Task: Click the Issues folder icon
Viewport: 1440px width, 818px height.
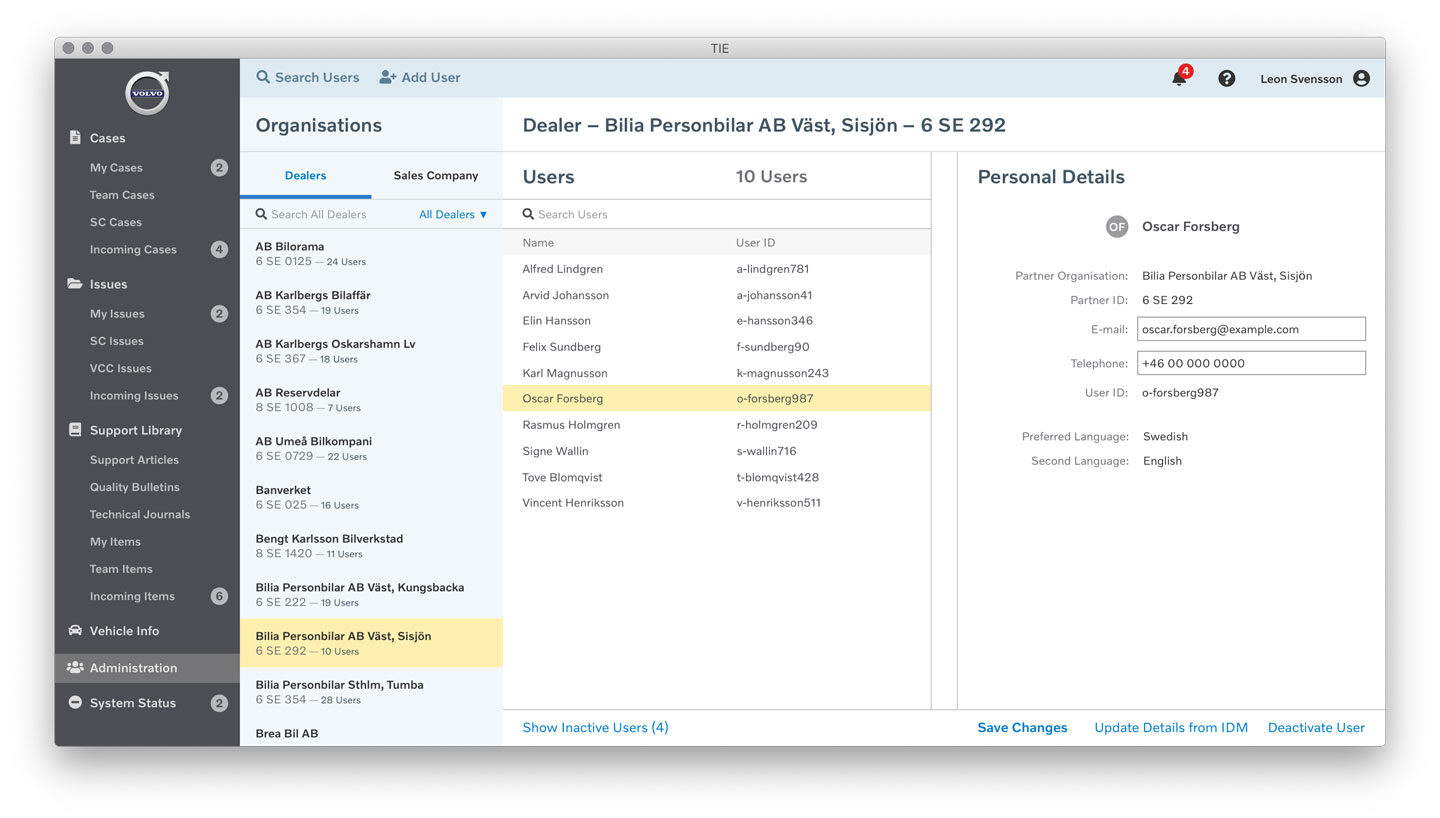Action: pyautogui.click(x=75, y=284)
